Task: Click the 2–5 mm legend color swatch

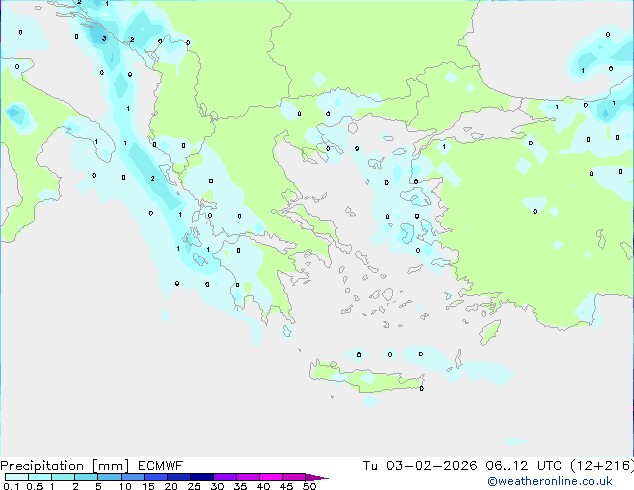Action: (86, 477)
